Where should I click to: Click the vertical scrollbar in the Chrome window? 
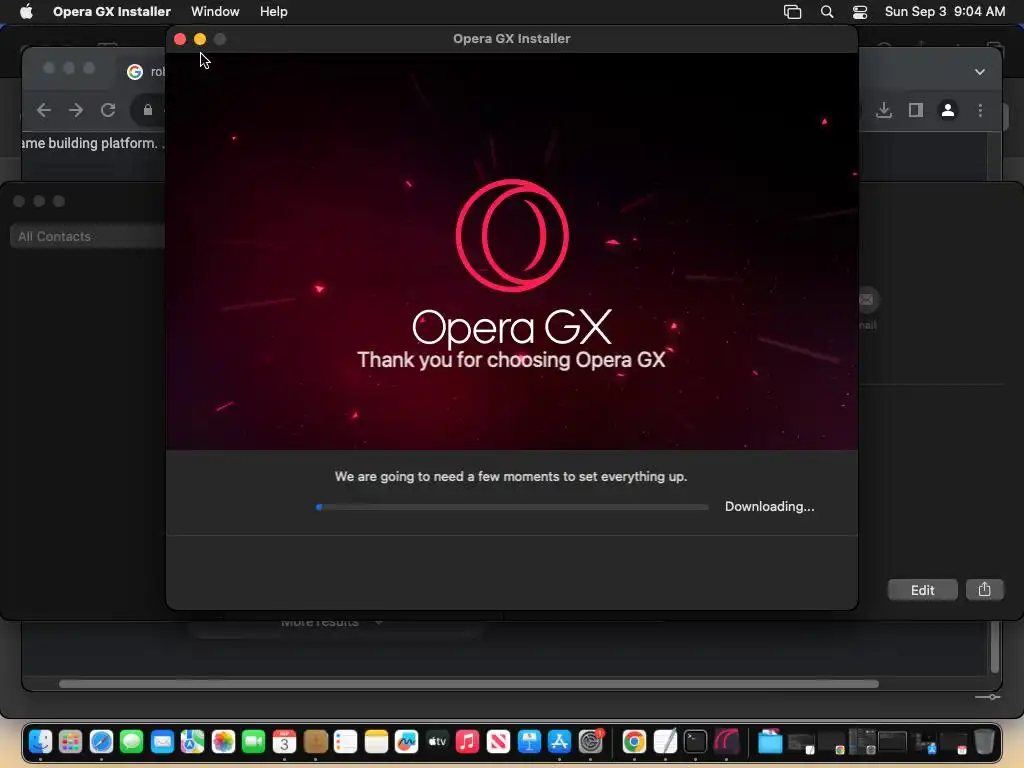point(995,647)
